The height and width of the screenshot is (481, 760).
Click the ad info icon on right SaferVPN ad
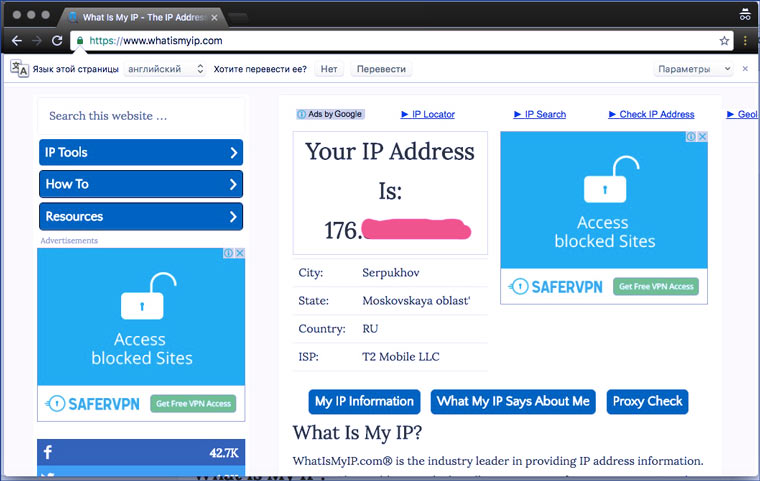(x=691, y=137)
